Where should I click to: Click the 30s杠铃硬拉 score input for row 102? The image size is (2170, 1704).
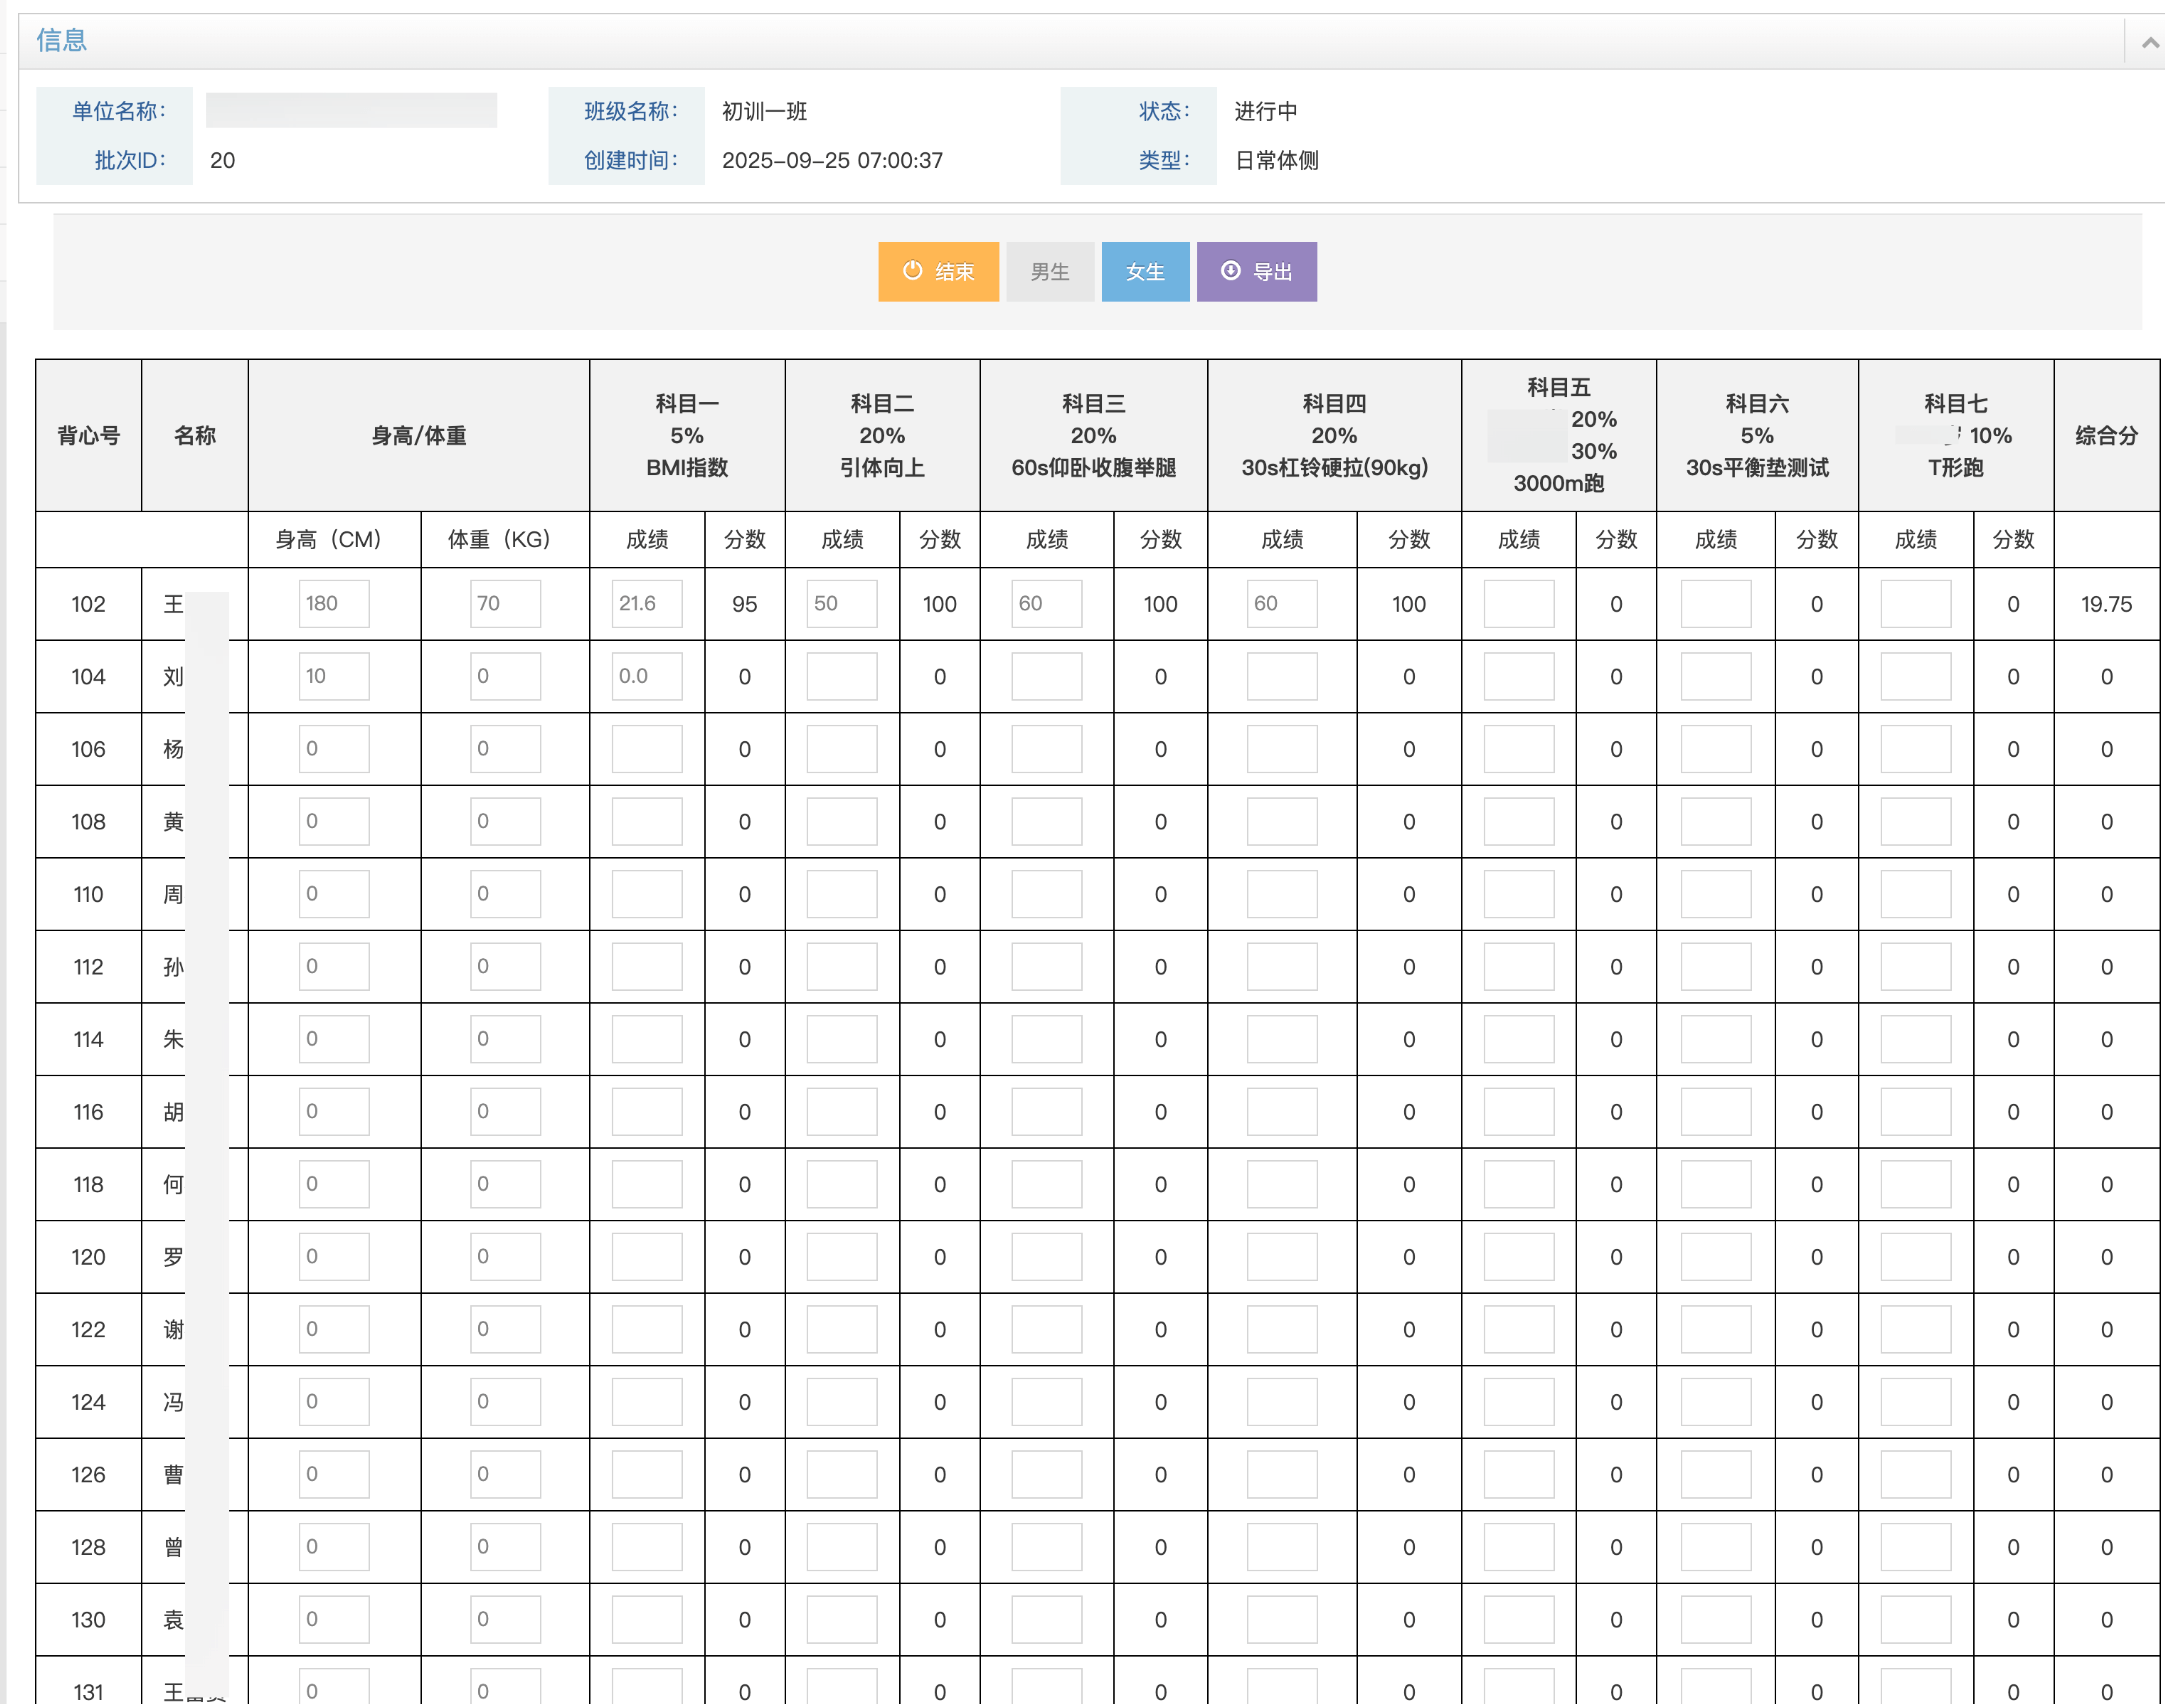click(1281, 604)
